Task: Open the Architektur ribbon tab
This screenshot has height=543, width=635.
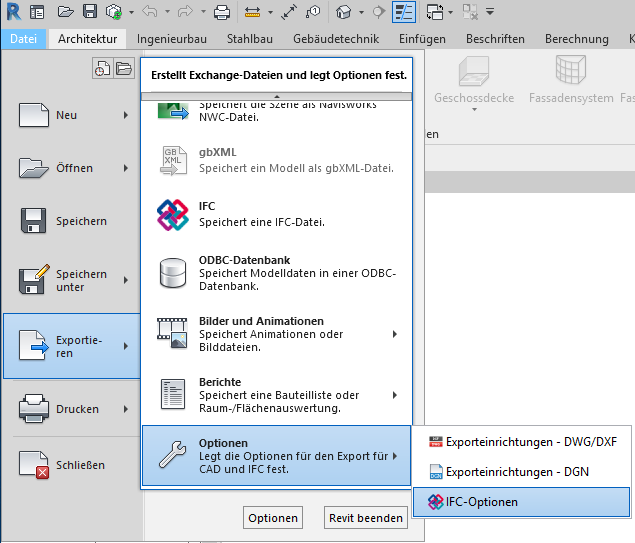Action: coord(87,39)
